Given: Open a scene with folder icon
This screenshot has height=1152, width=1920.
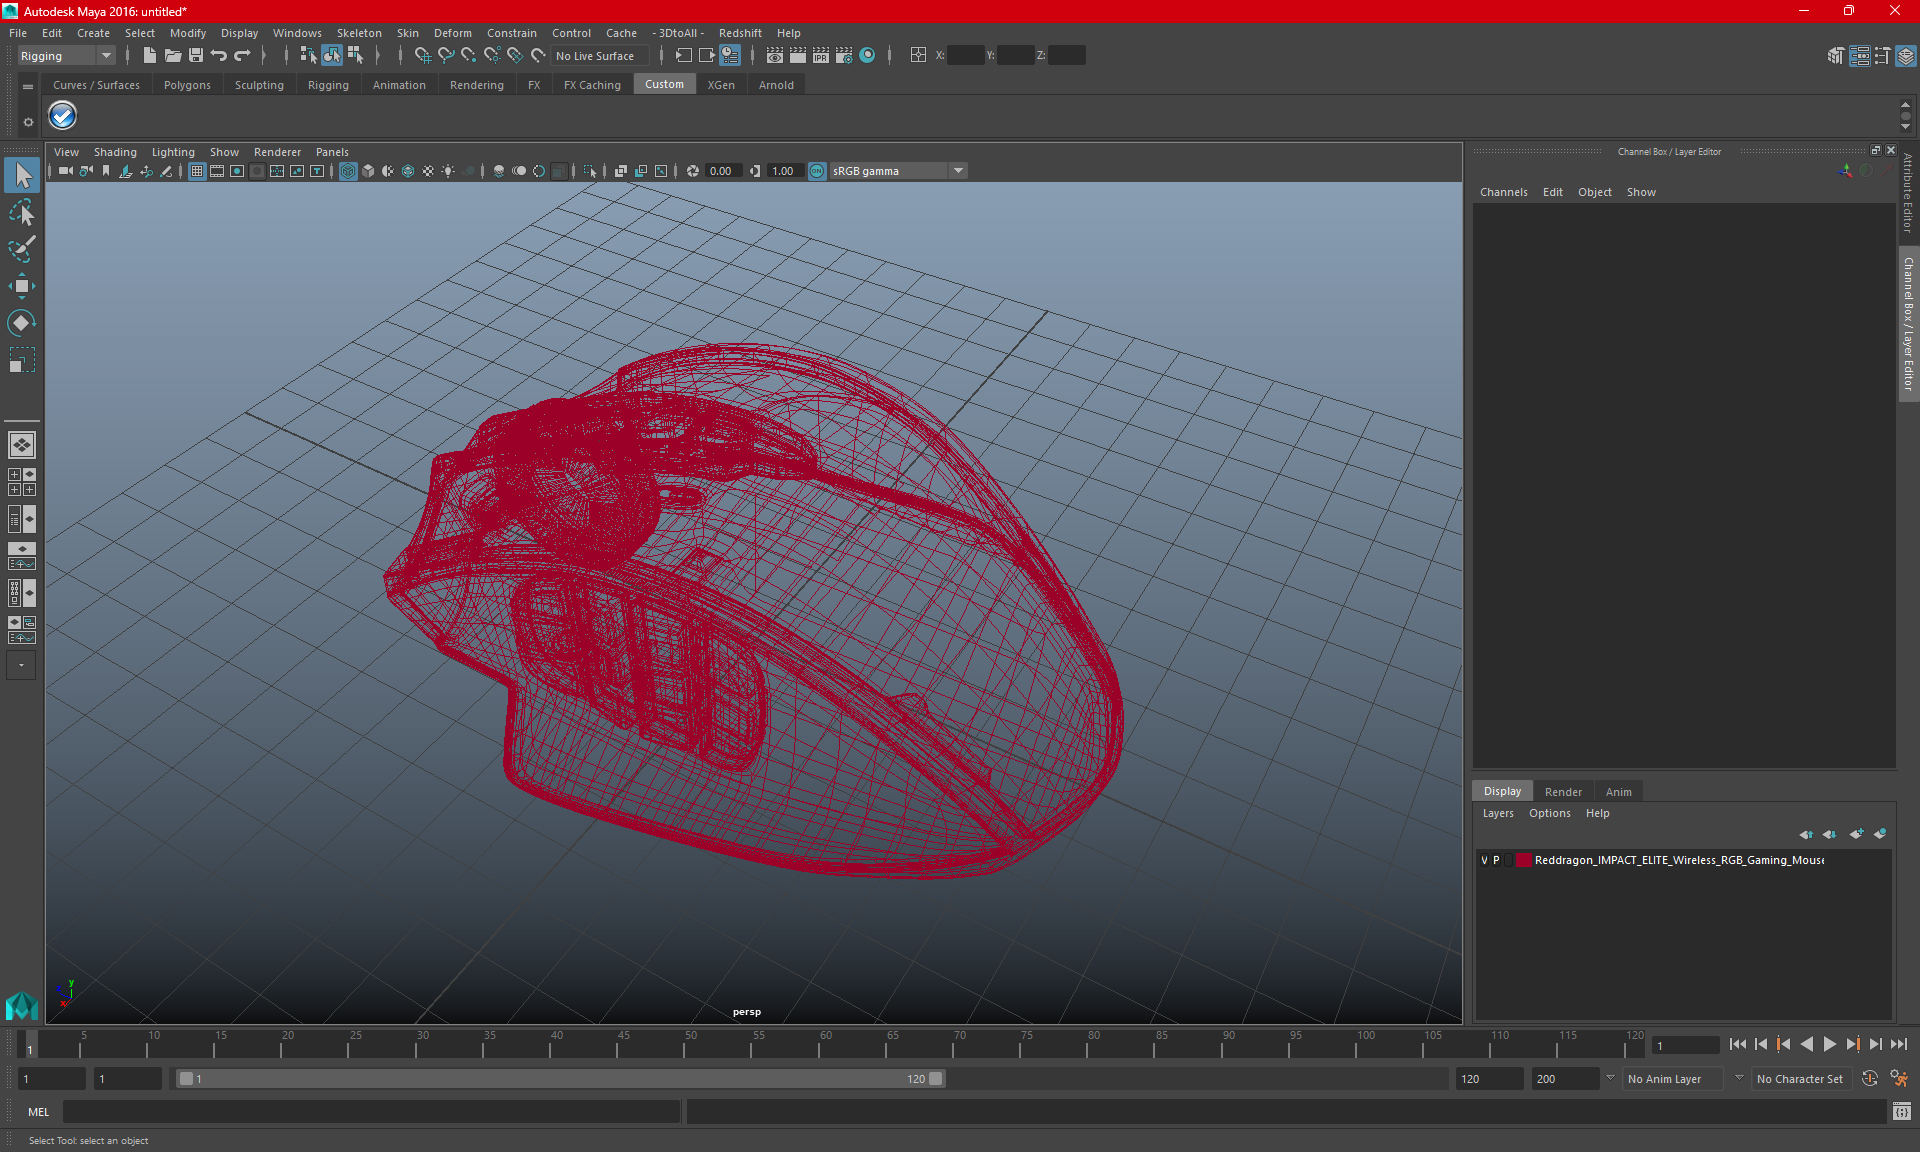Looking at the screenshot, I should tap(172, 56).
